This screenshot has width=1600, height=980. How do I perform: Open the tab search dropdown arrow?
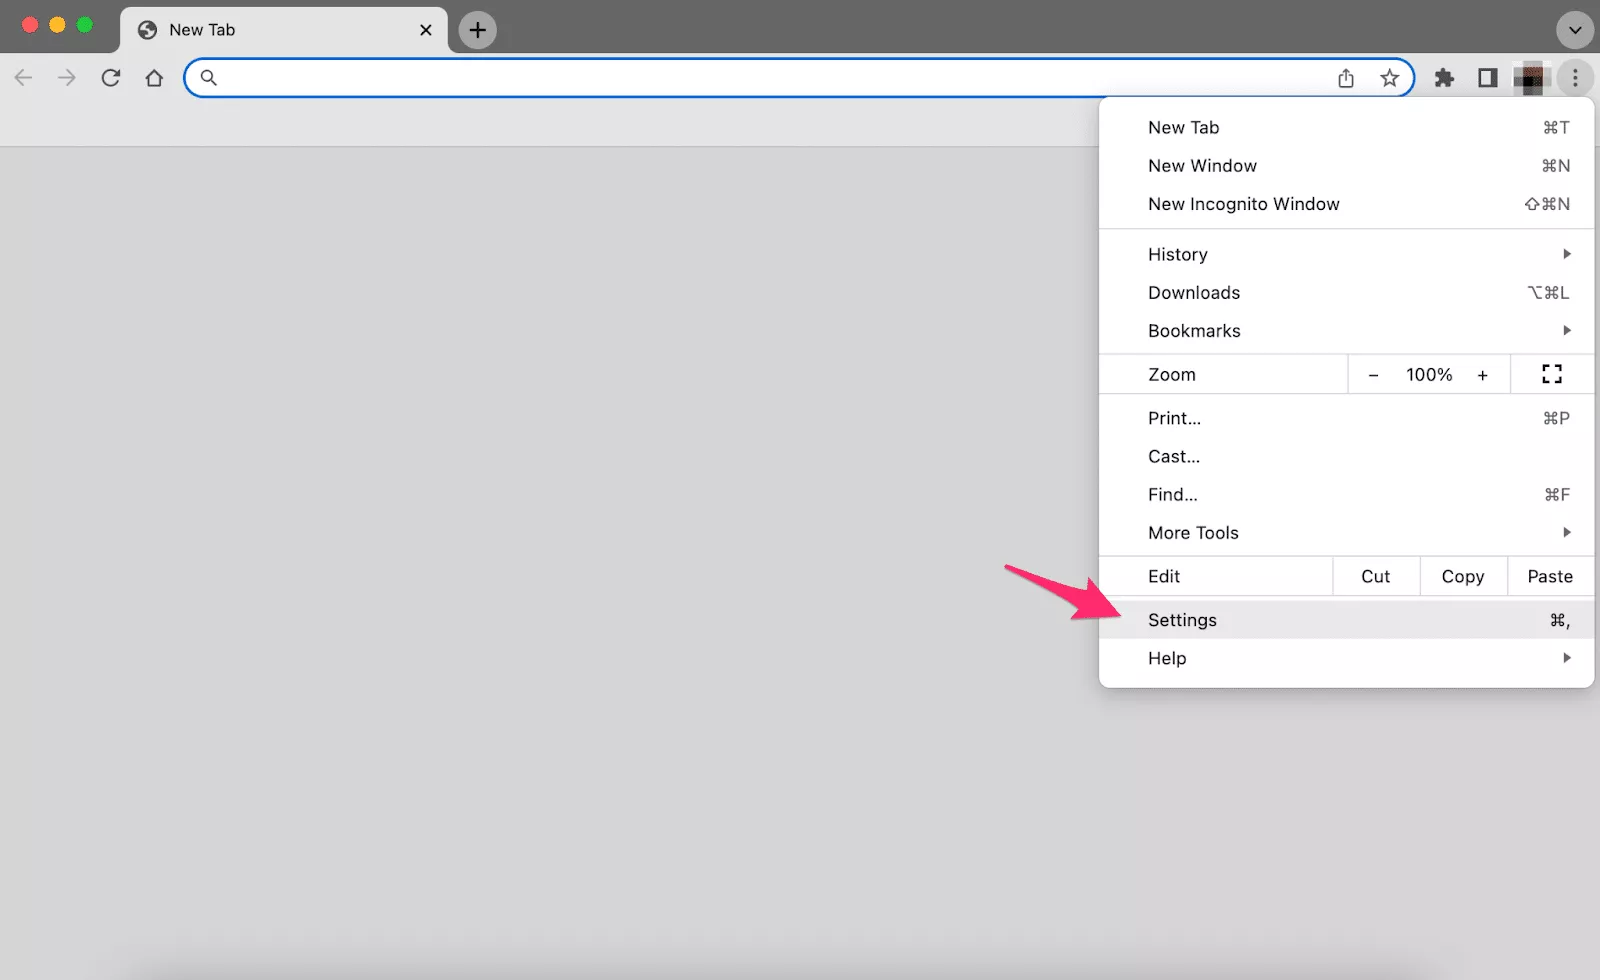coord(1575,30)
